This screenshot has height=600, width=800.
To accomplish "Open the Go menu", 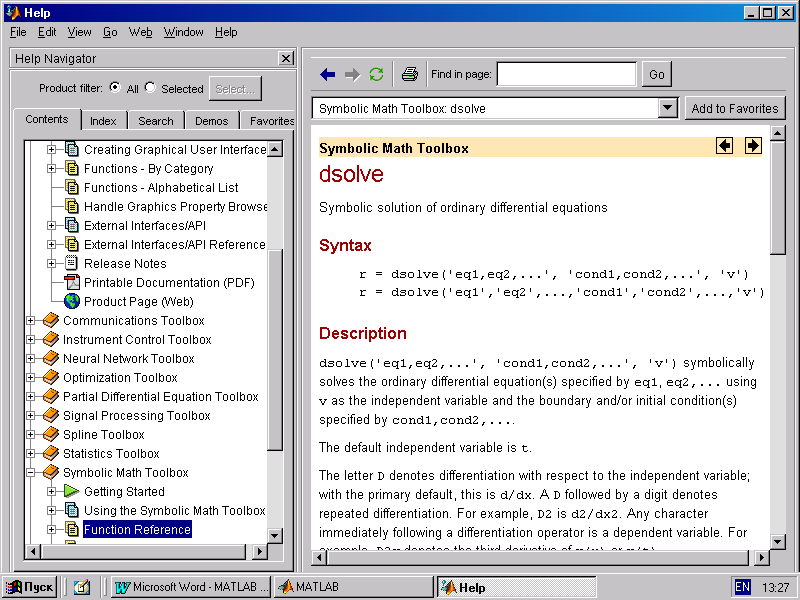I will coord(110,32).
